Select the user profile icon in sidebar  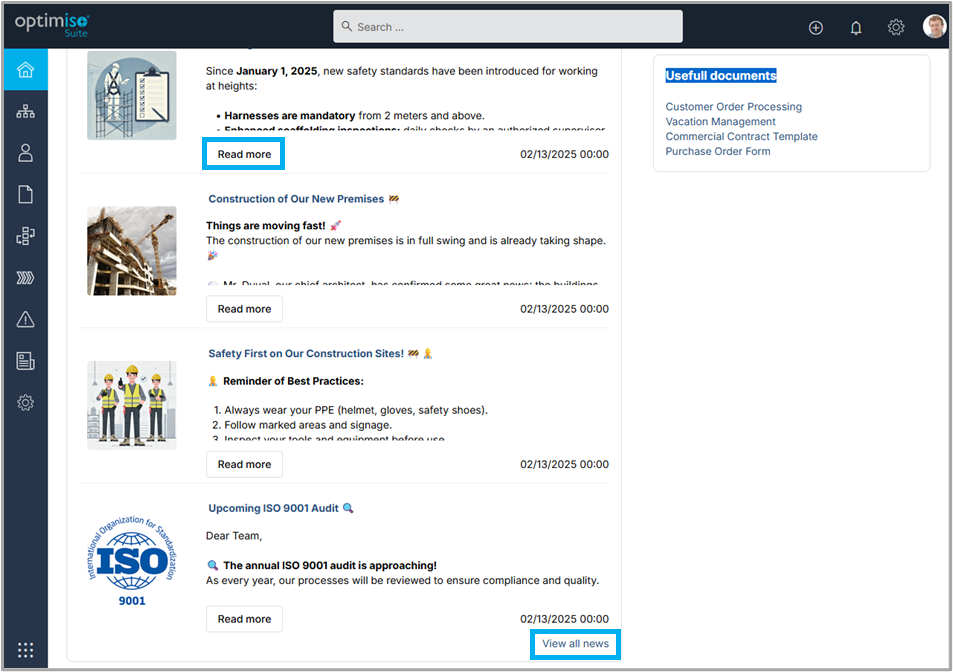click(25, 153)
